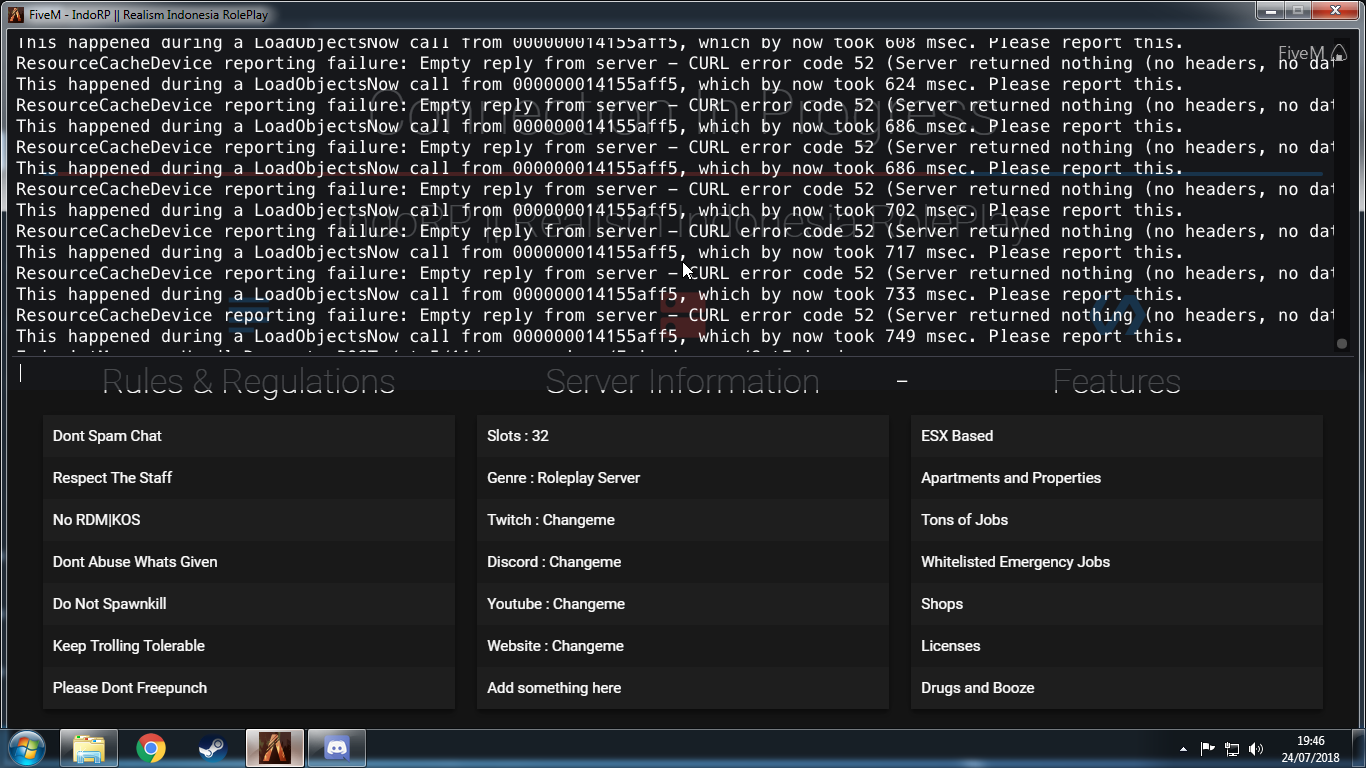Screen dimensions: 1366x768
Task: Click the "Twitch : Changeme" entry
Action: tap(683, 520)
